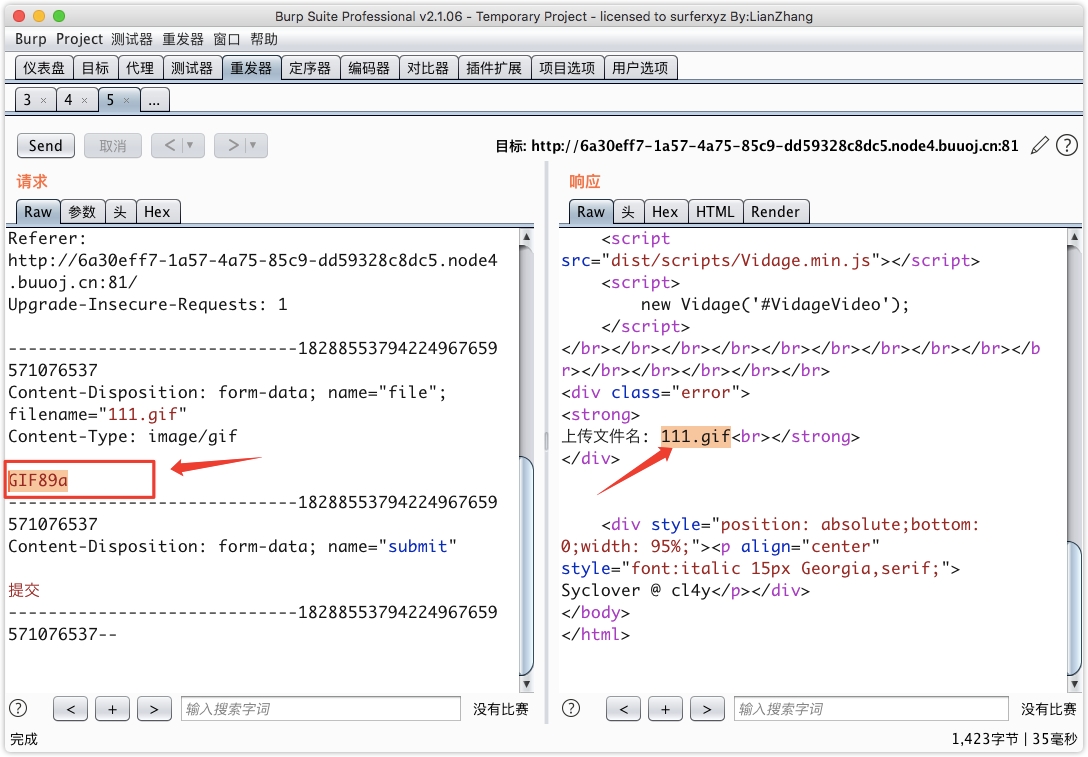Expand the history forward dropdown arrow
Screen dimensions: 1088x757
click(x=254, y=146)
